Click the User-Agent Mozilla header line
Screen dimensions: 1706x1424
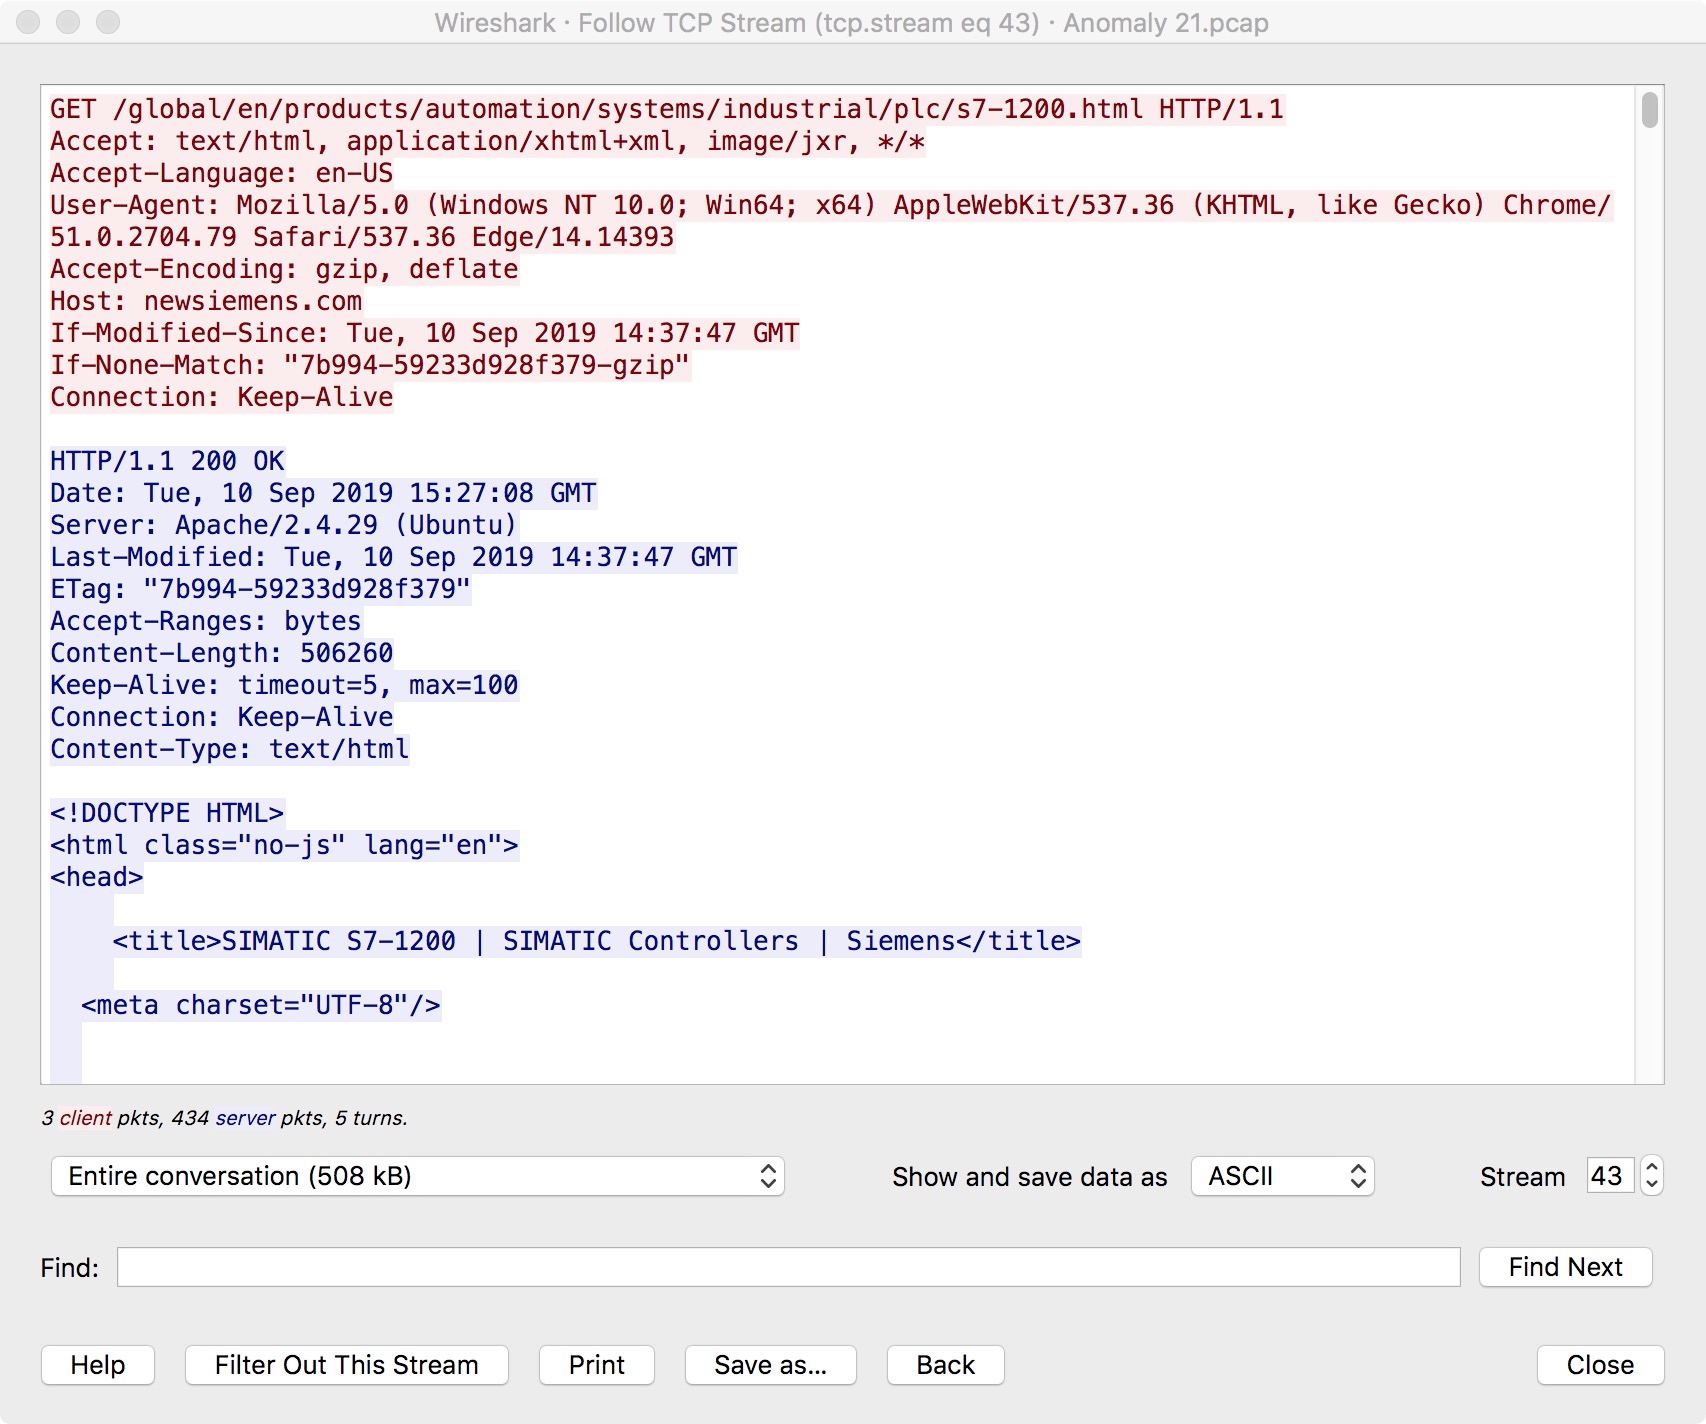pos(832,221)
